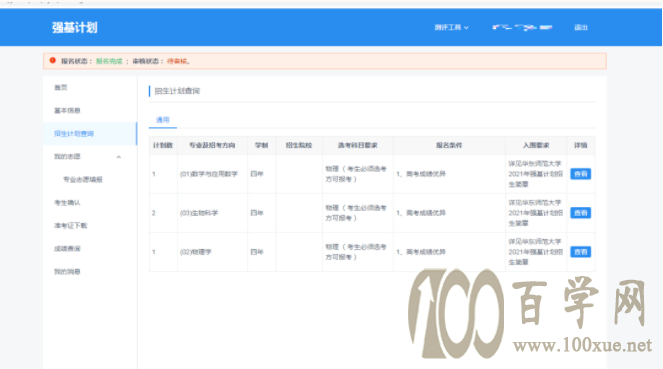Click 入围要求 column header
Image resolution: width=663 pixels, height=369 pixels.
536,145
